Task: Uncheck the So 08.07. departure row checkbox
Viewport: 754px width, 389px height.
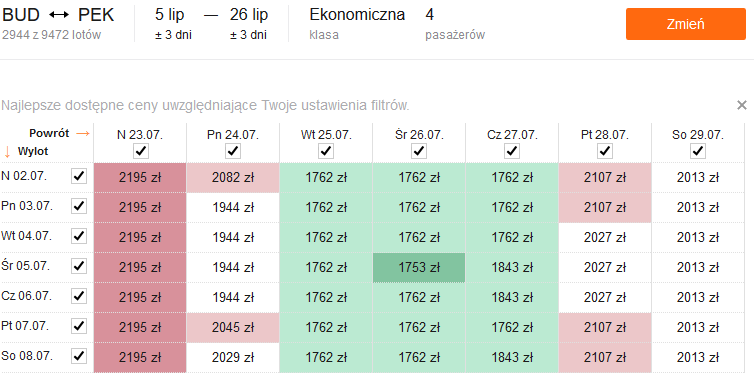Action: [x=79, y=356]
